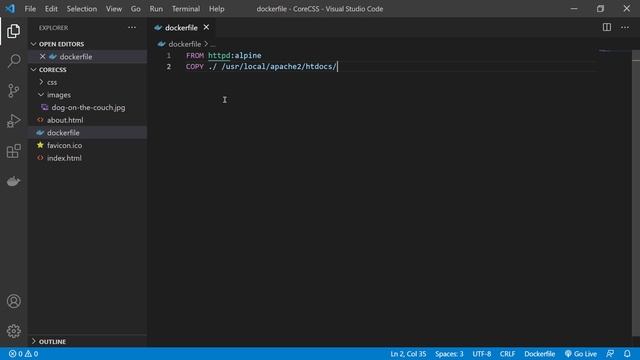The image size is (640, 360).
Task: Open the Explorer view in activity bar
Action: [x=13, y=31]
